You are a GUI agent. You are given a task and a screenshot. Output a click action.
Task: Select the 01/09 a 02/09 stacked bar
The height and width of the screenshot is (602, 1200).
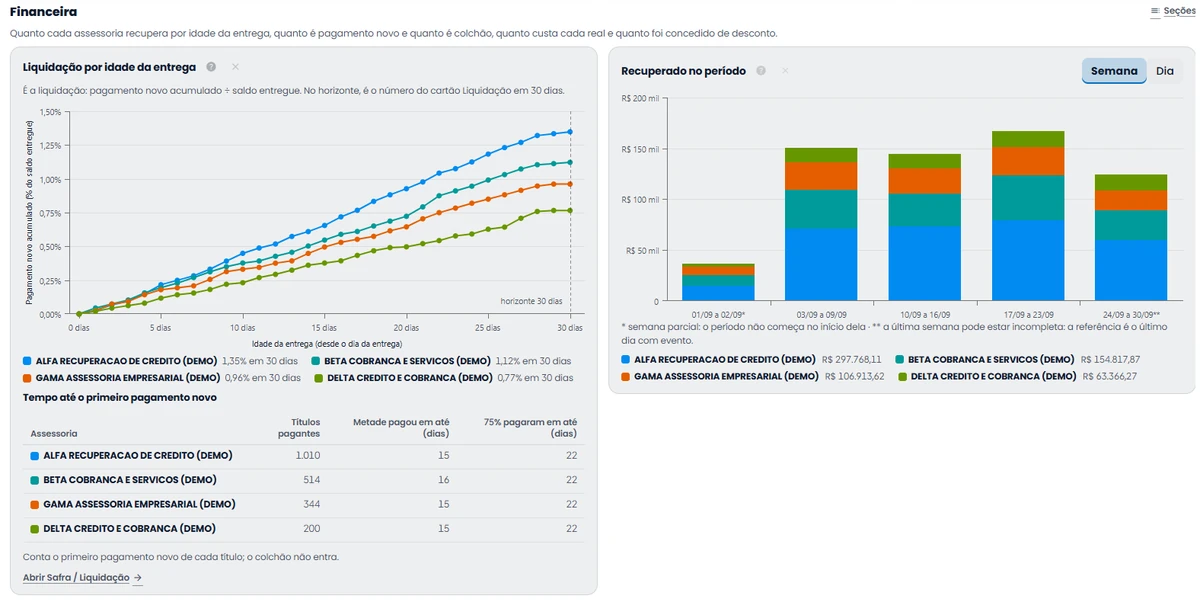coord(718,283)
